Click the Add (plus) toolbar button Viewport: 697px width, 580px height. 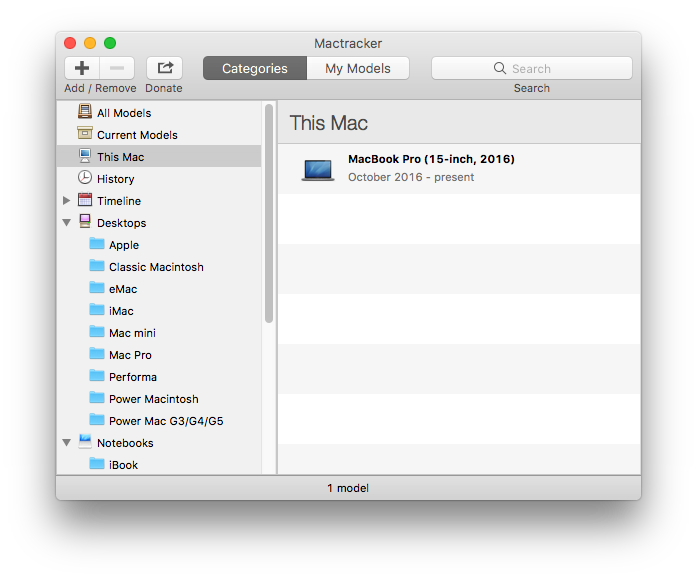(x=82, y=68)
